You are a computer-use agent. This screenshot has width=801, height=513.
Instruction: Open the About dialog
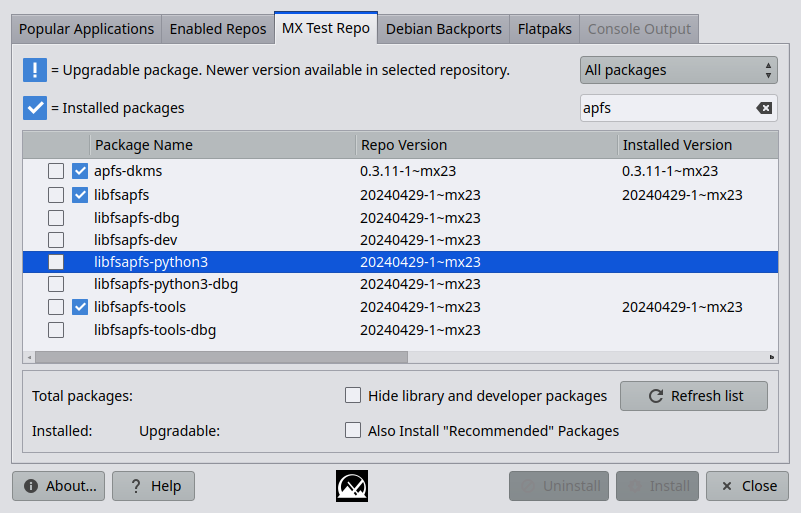click(59, 486)
